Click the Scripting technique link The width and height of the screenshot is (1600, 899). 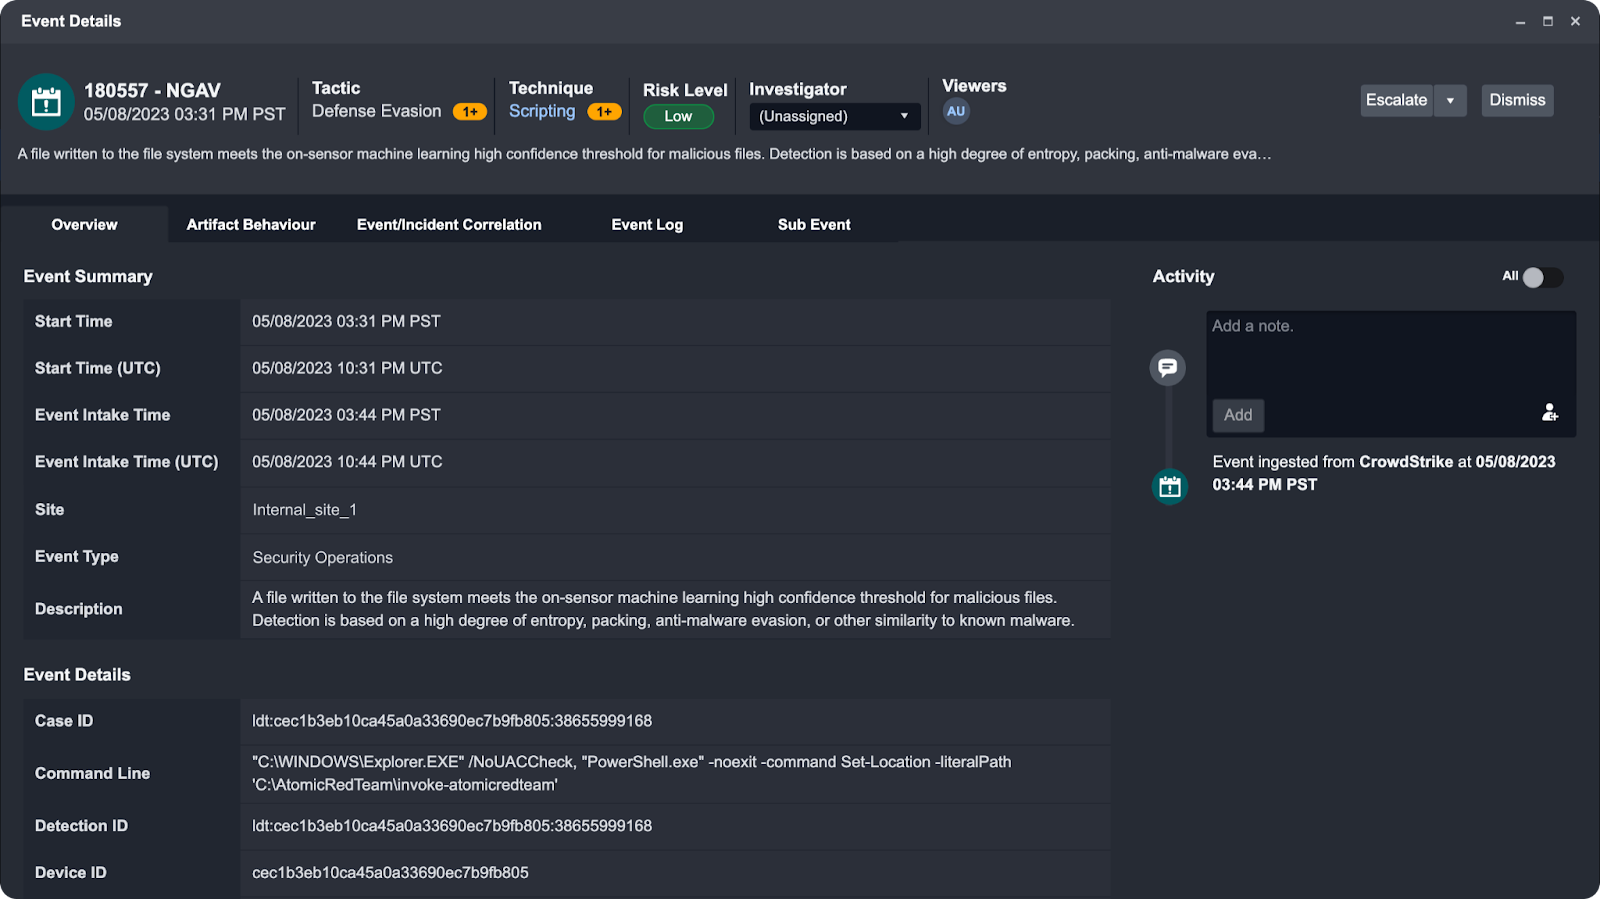542,112
